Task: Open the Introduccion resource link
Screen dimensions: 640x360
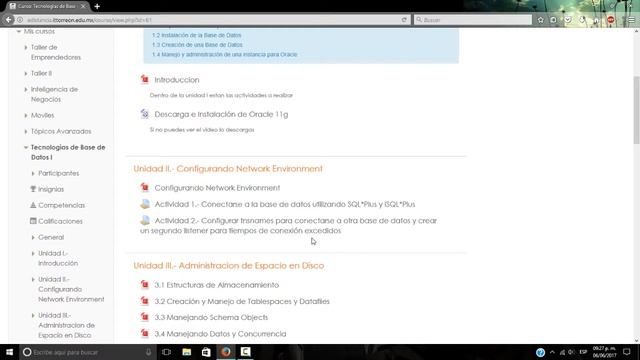Action: coord(177,80)
